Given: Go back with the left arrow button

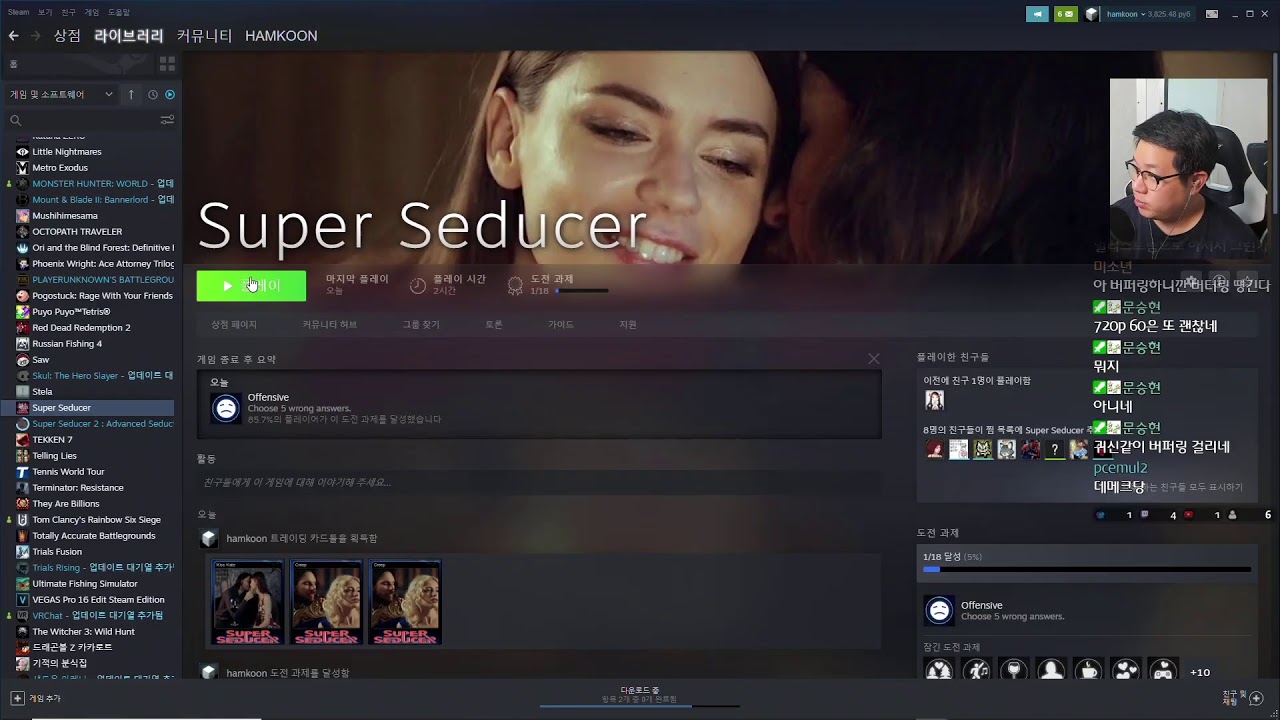Looking at the screenshot, I should click(x=13, y=36).
